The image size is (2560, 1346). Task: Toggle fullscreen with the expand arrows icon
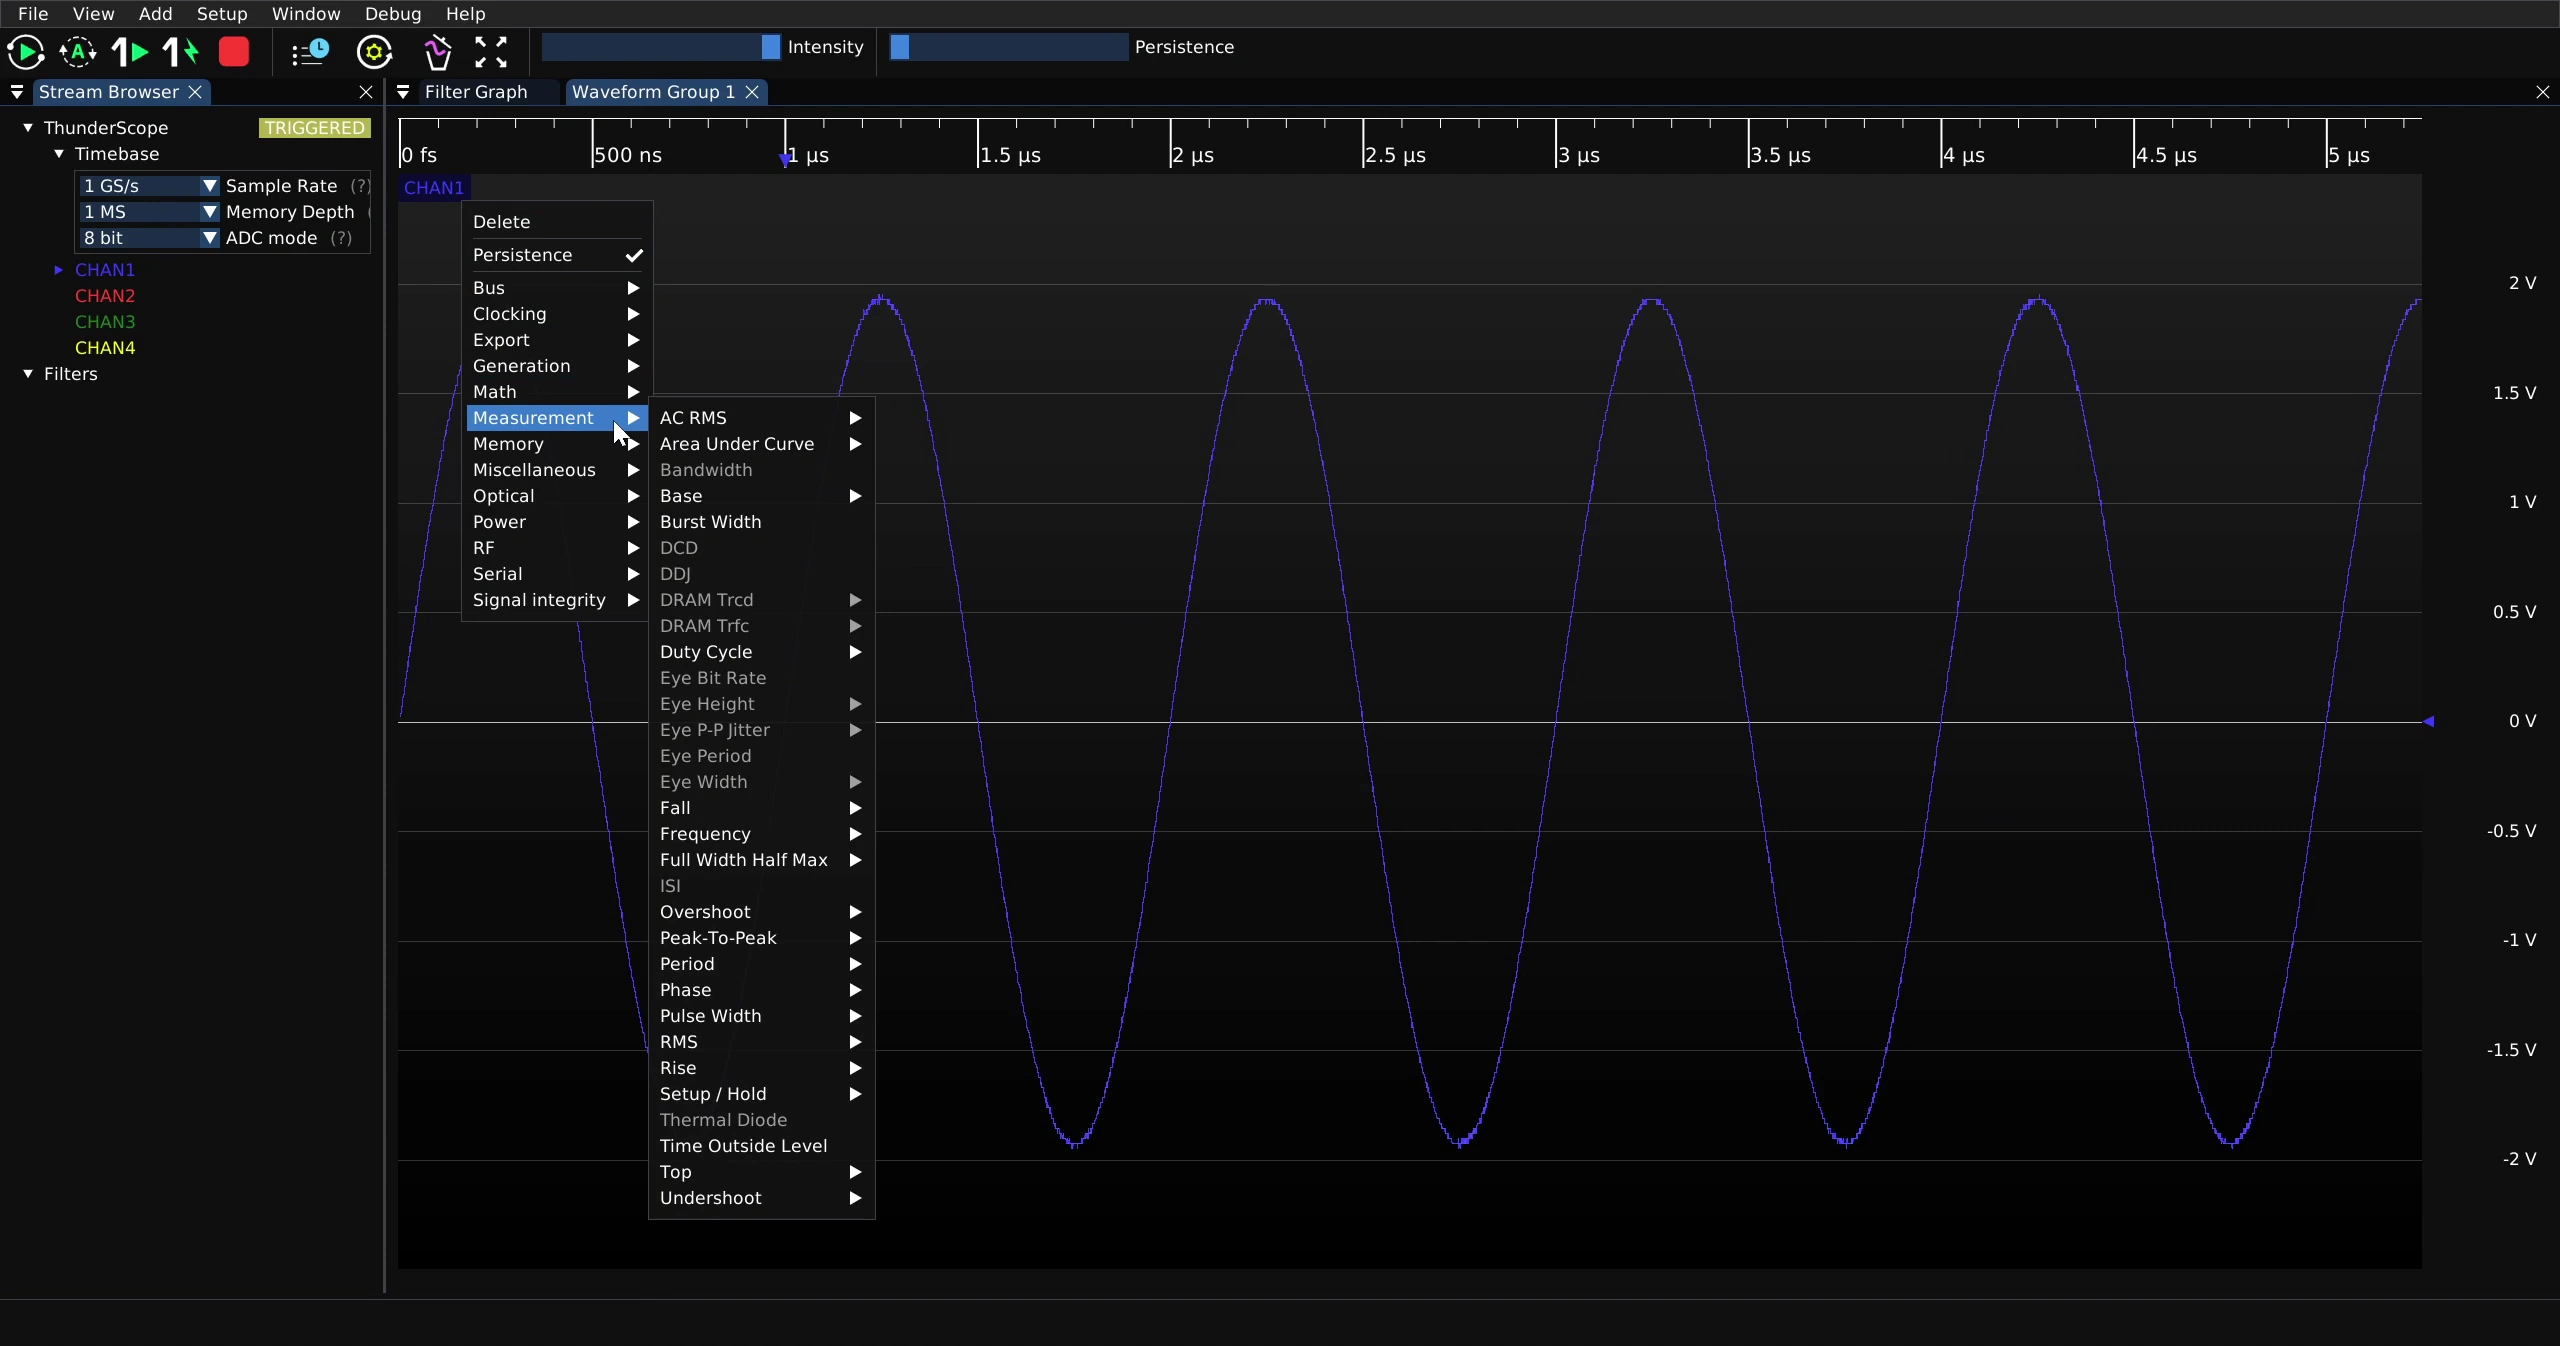coord(491,52)
